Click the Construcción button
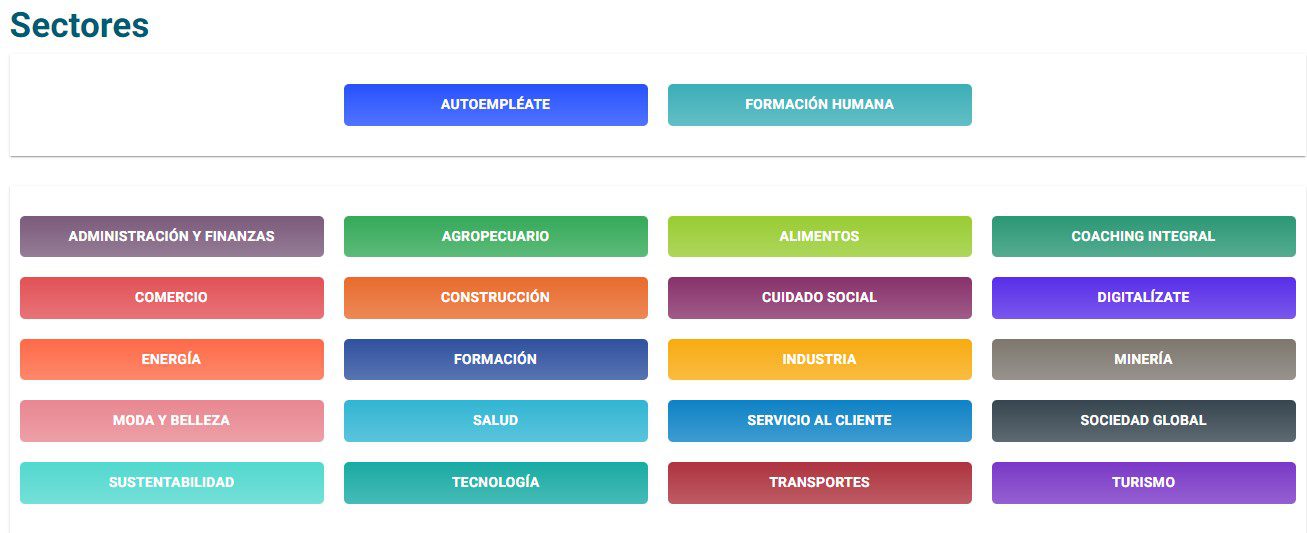 (495, 298)
